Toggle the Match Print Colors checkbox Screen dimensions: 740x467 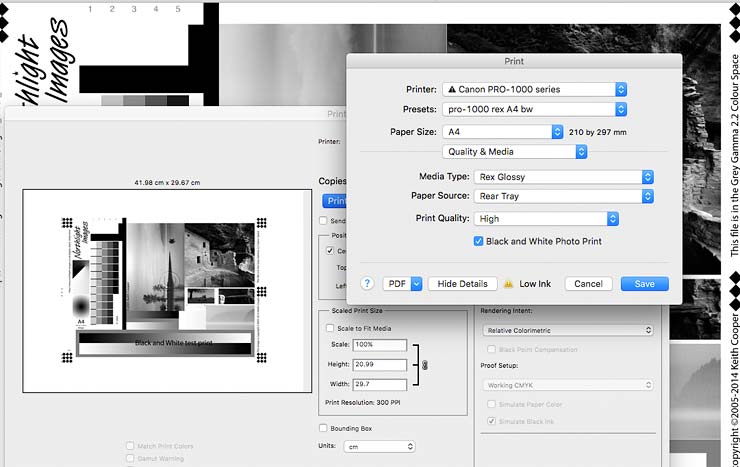click(x=130, y=445)
